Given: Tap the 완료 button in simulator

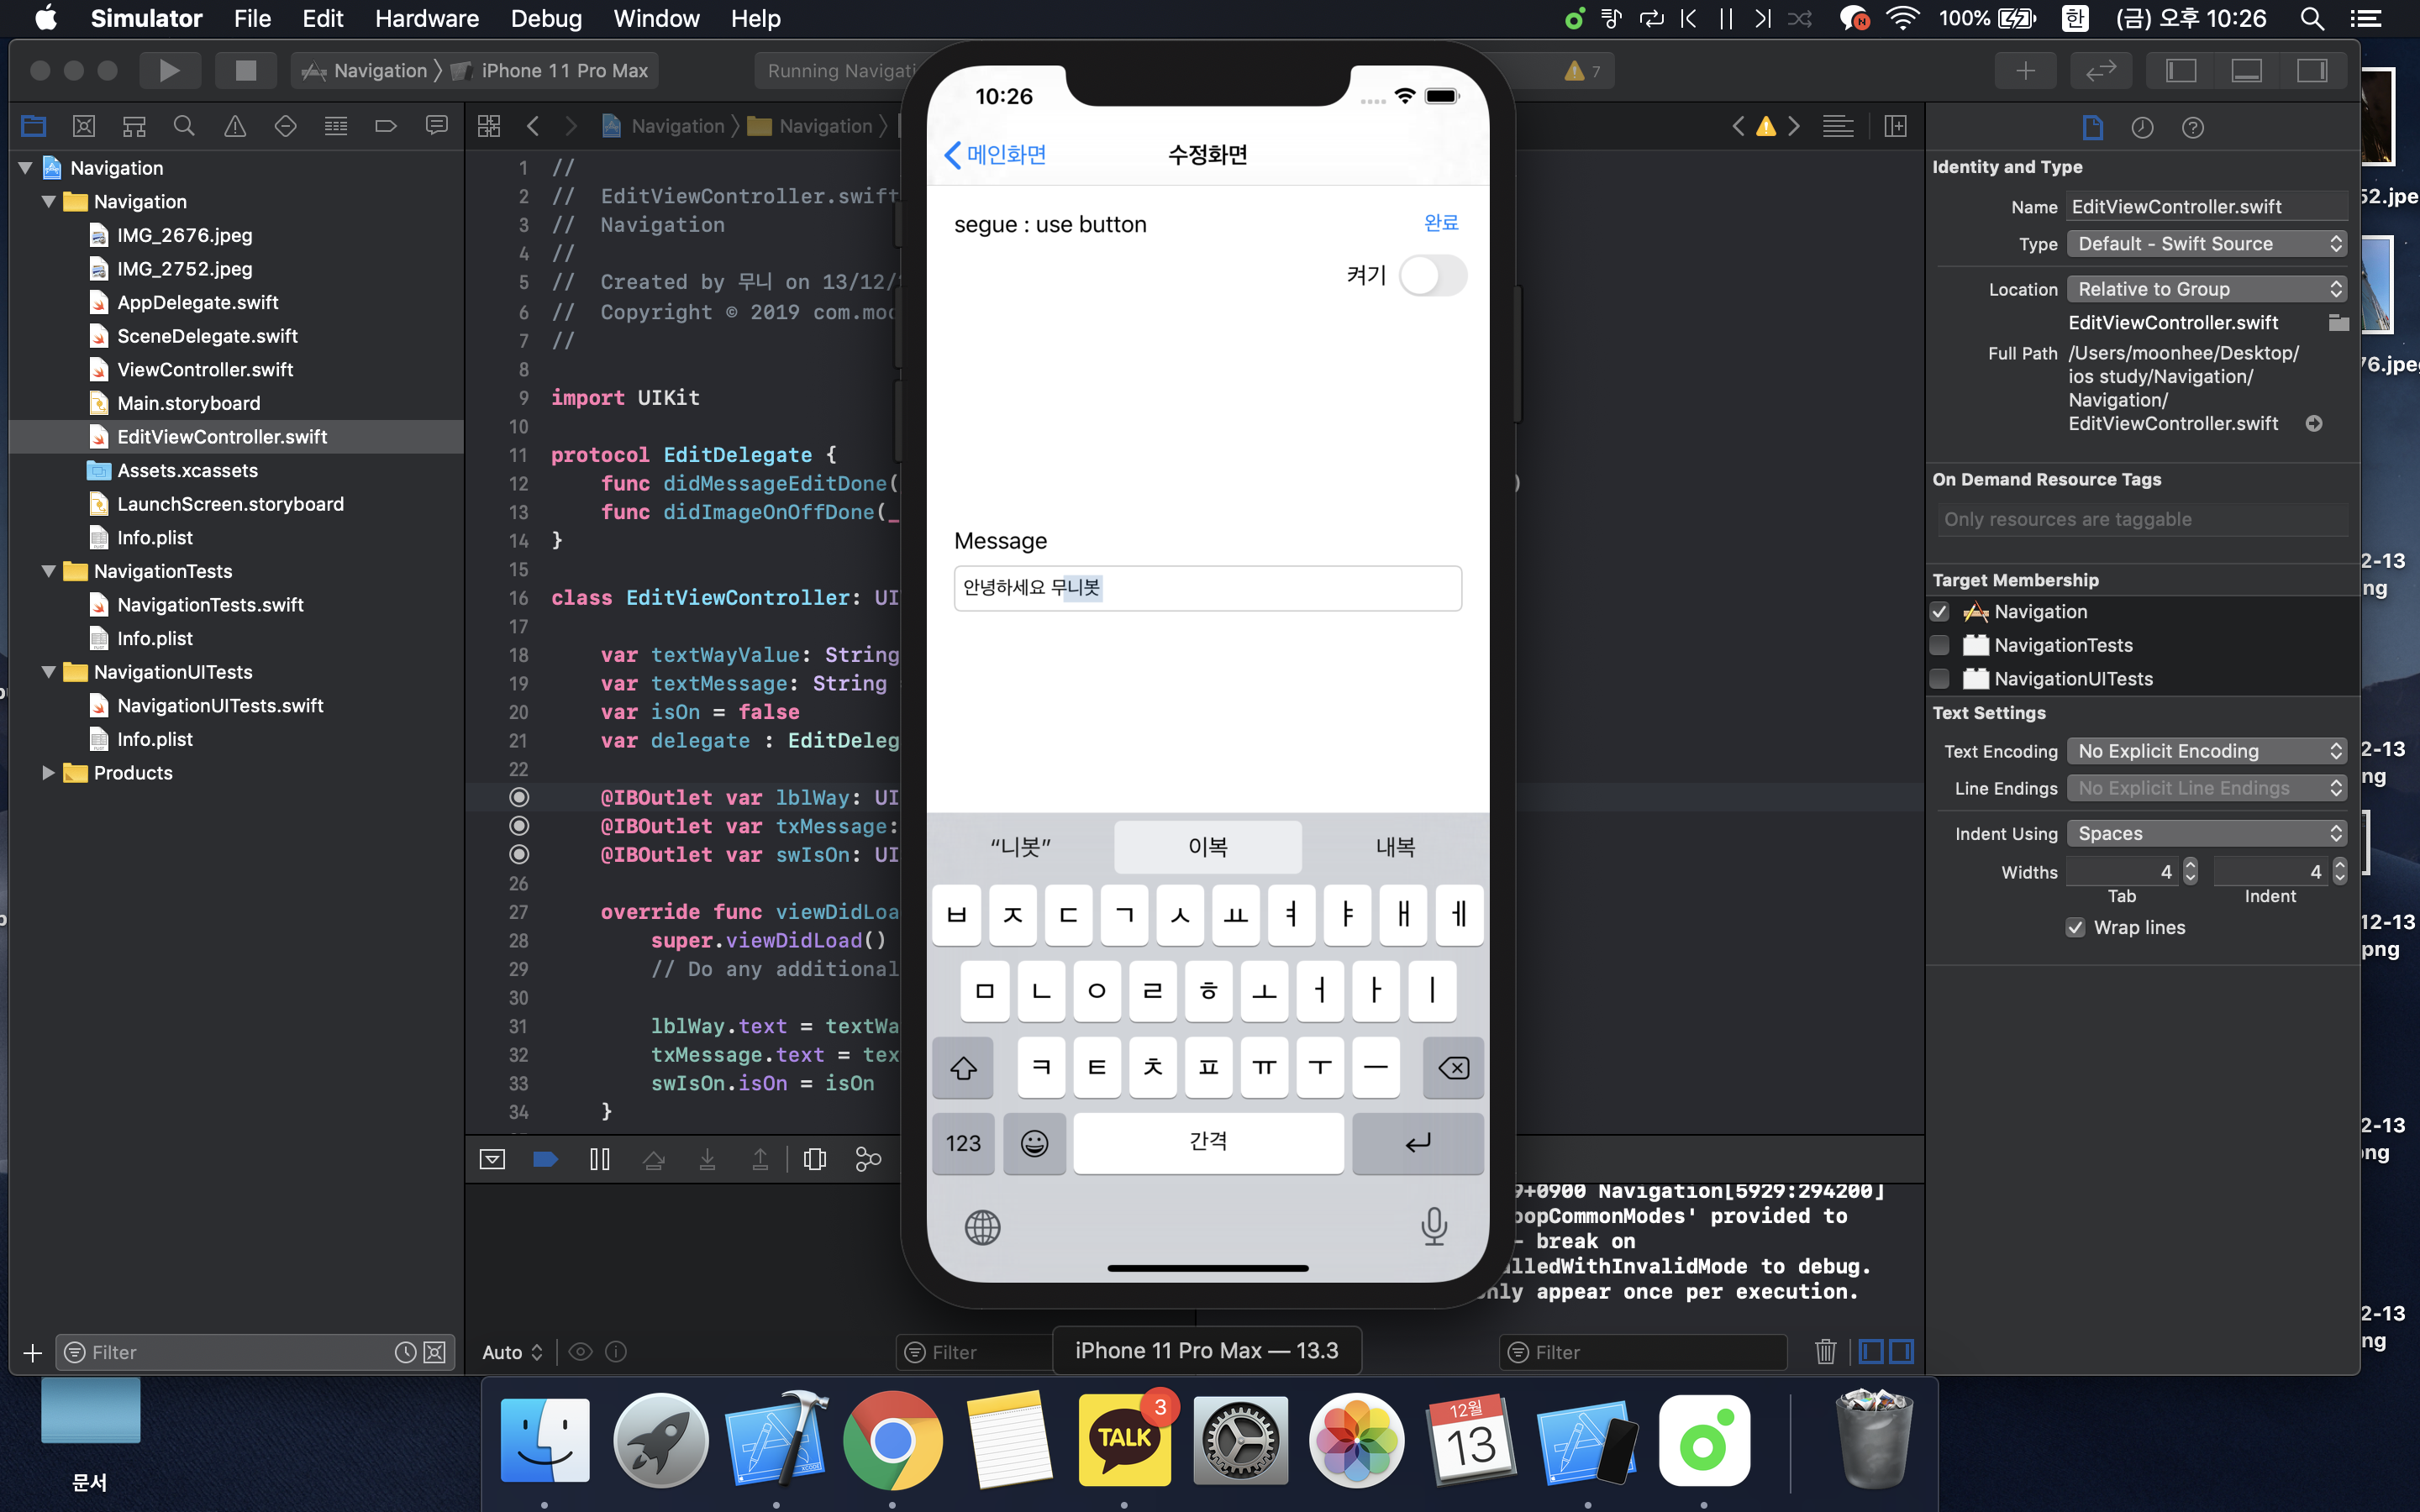Looking at the screenshot, I should coord(1440,223).
